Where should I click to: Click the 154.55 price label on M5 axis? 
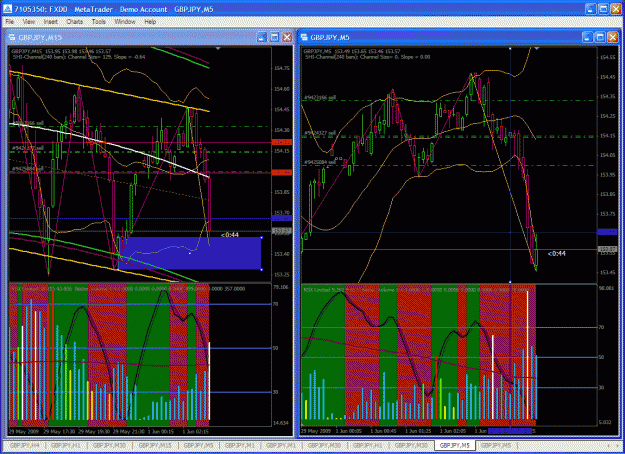tap(607, 57)
